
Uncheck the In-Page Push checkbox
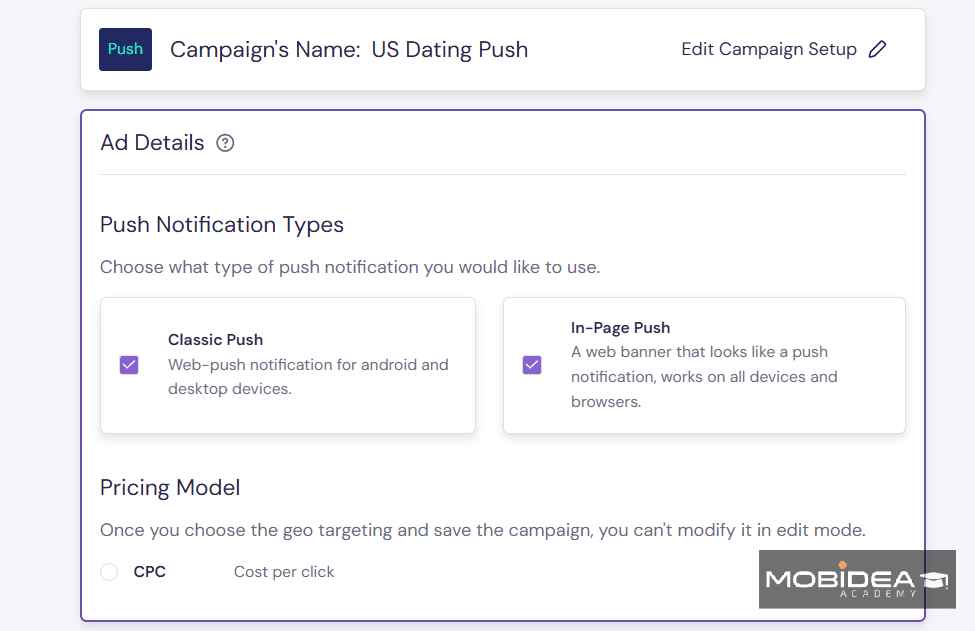[x=532, y=365]
